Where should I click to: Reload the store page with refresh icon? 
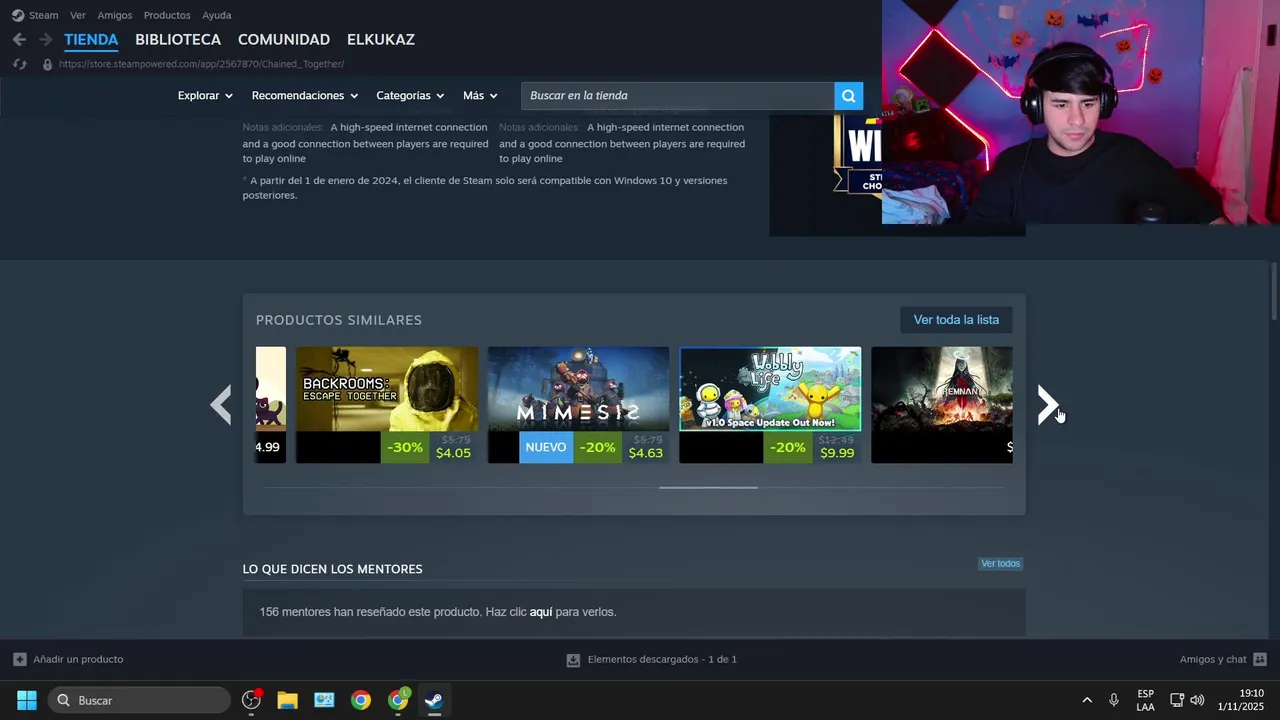point(19,64)
